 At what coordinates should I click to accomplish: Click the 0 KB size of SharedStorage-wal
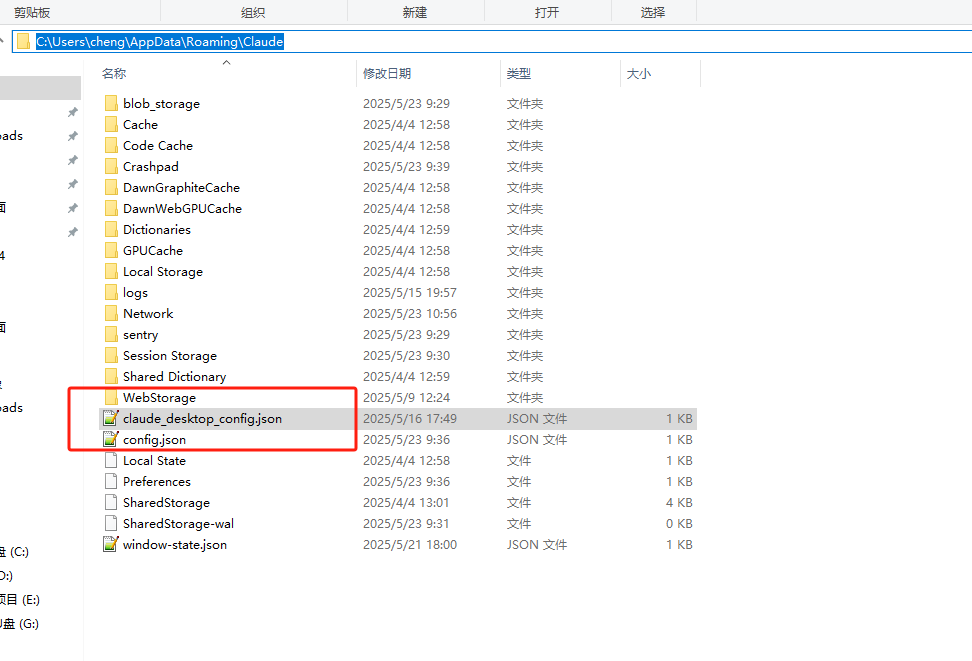click(x=679, y=523)
